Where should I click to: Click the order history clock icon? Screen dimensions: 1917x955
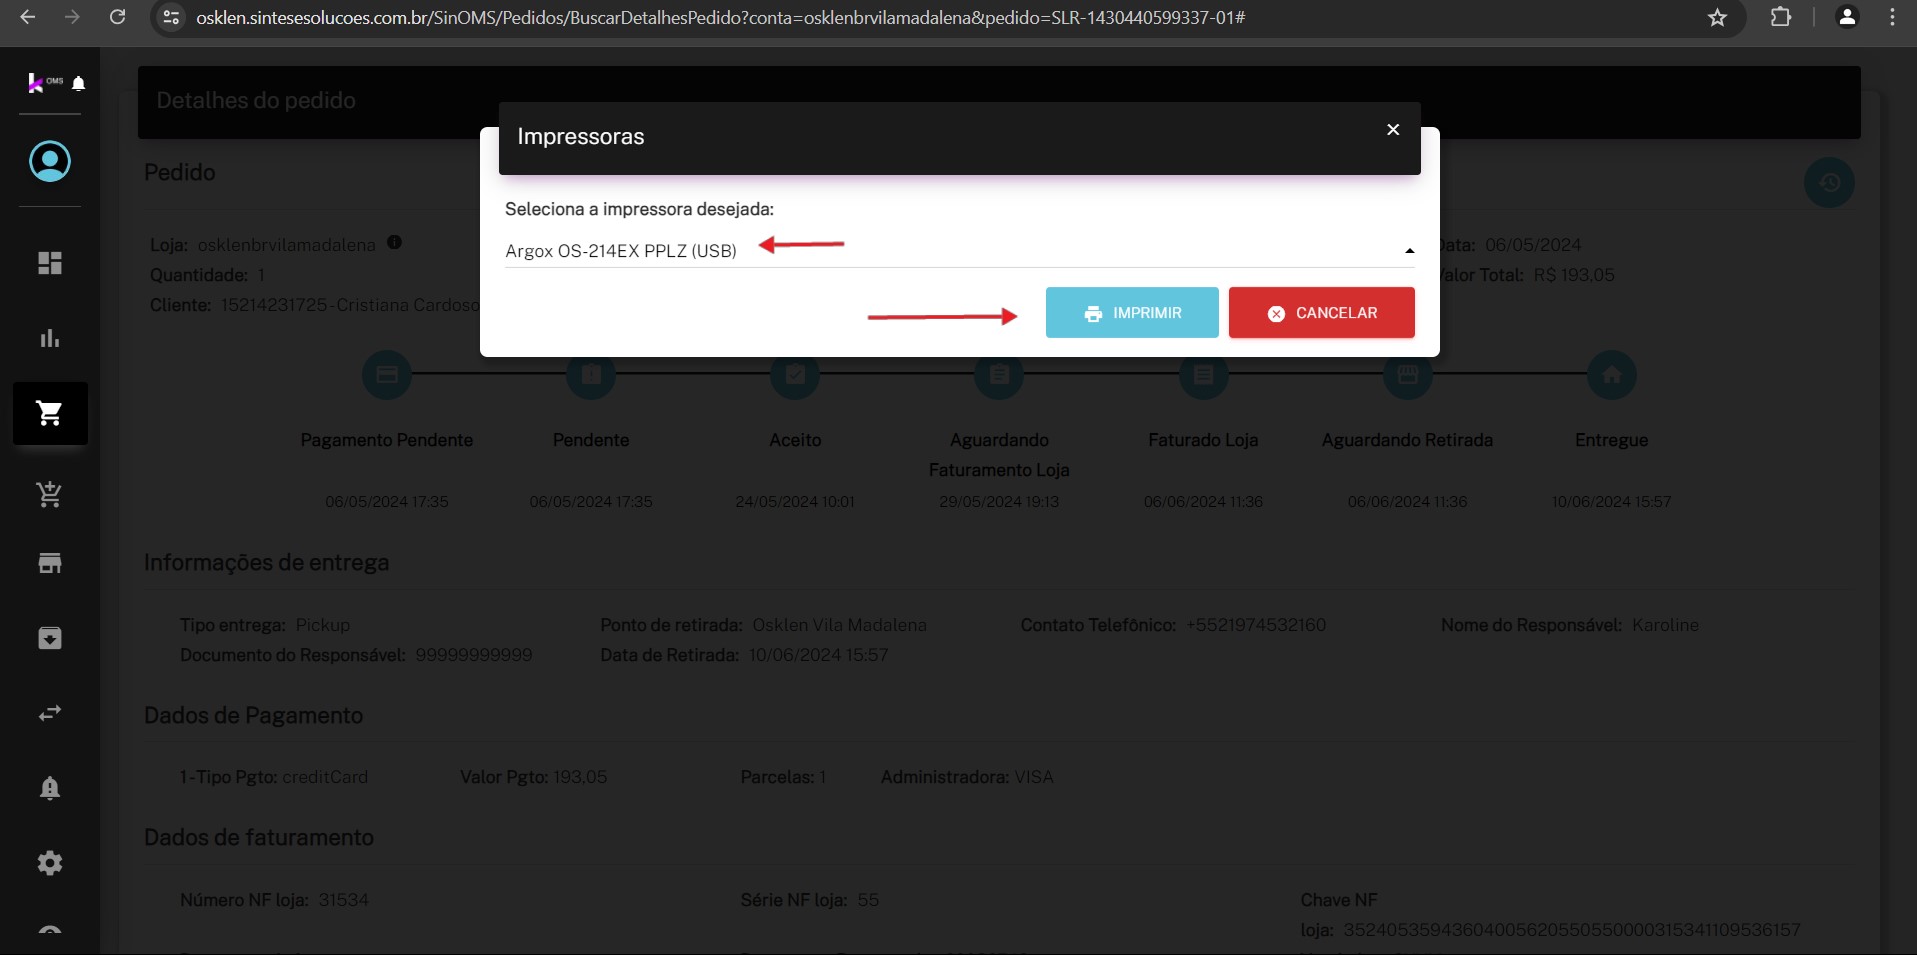tap(1829, 183)
